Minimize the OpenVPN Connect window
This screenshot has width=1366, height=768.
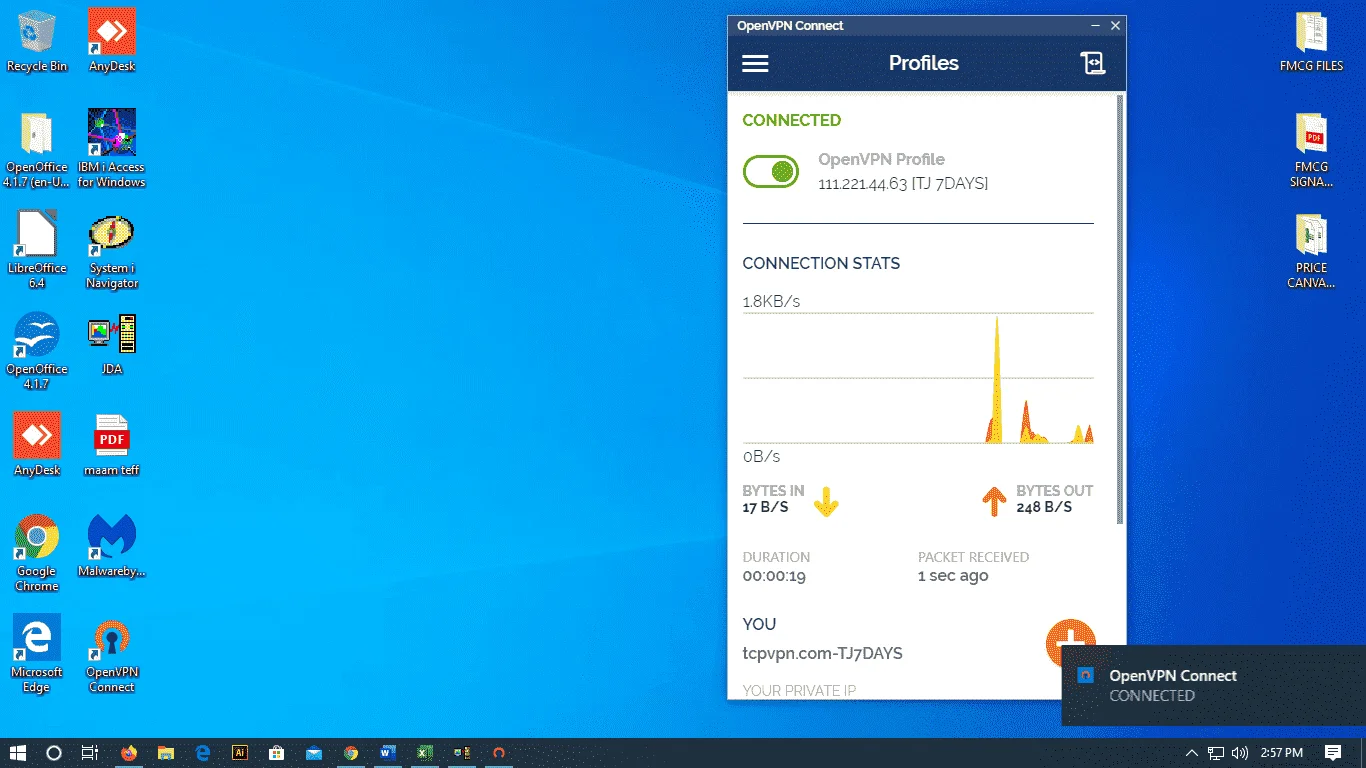pos(1096,25)
